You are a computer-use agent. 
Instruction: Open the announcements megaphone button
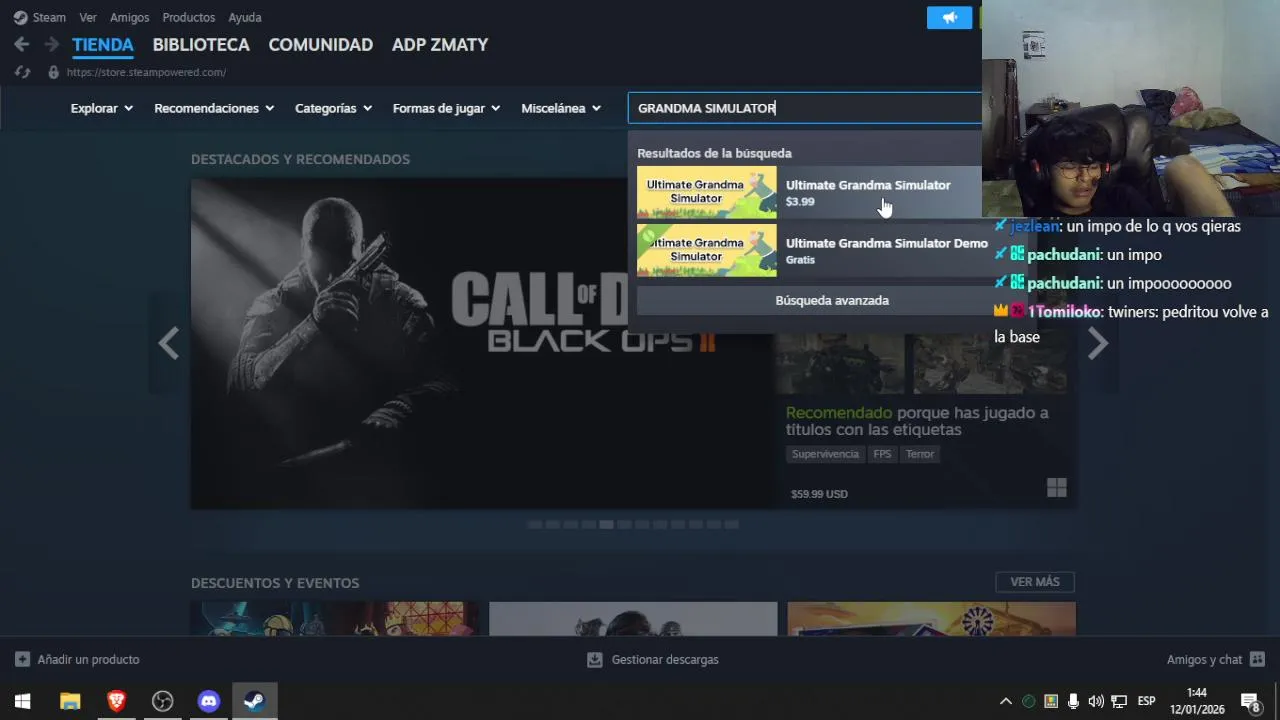(949, 17)
